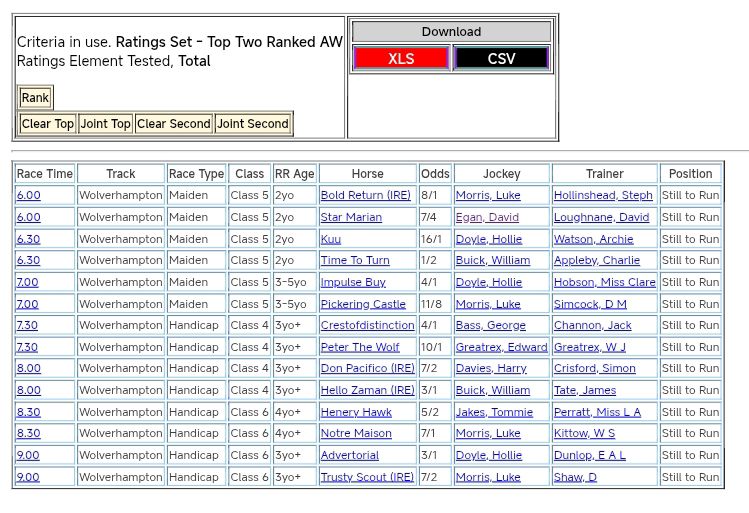This screenshot has width=749, height=513.
Task: Open the Star Marian horse page
Action: pos(351,217)
